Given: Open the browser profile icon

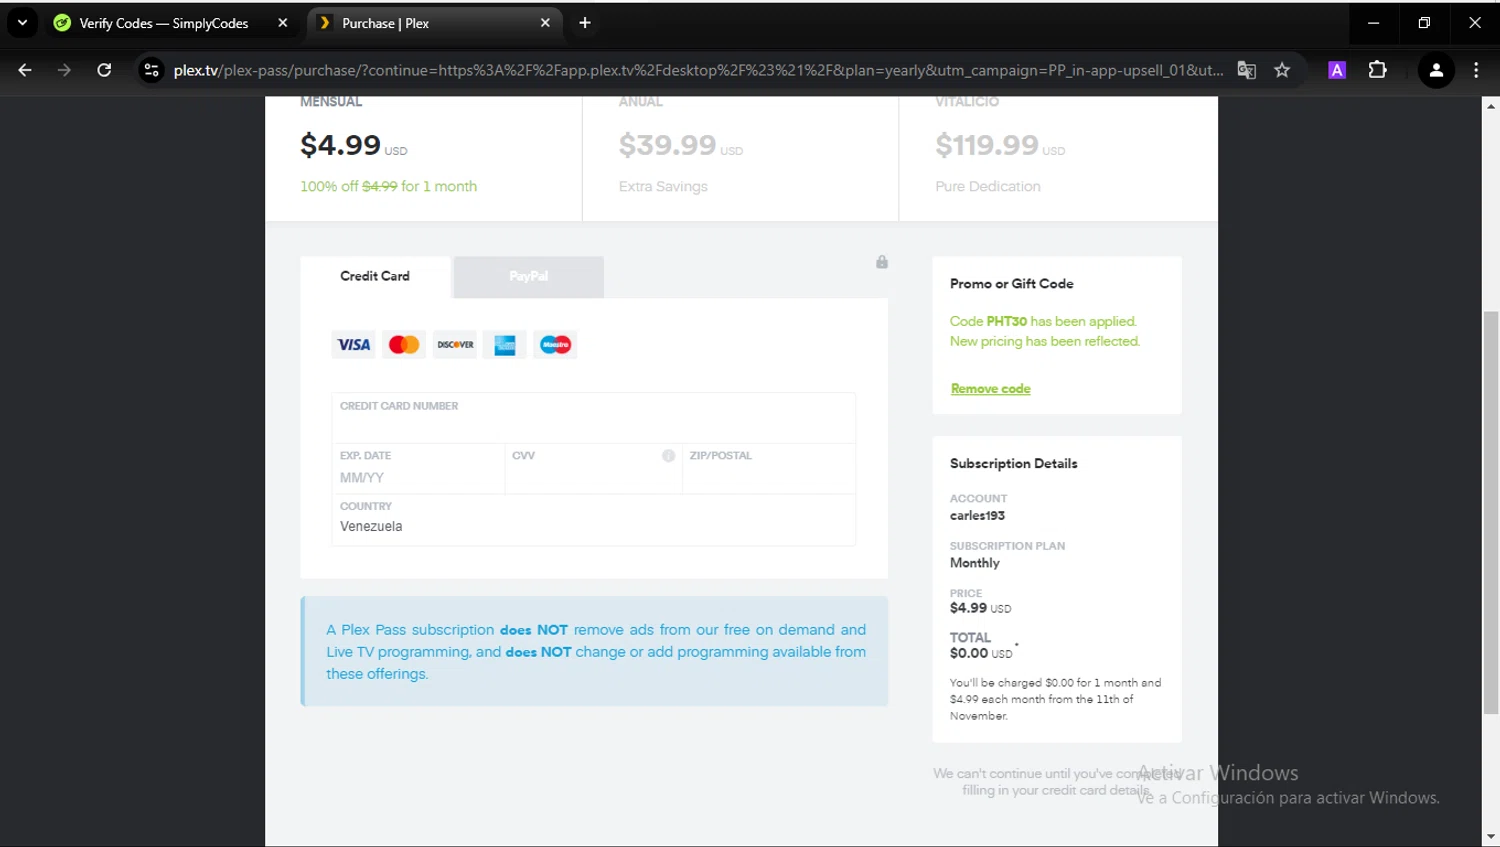Looking at the screenshot, I should pos(1436,70).
